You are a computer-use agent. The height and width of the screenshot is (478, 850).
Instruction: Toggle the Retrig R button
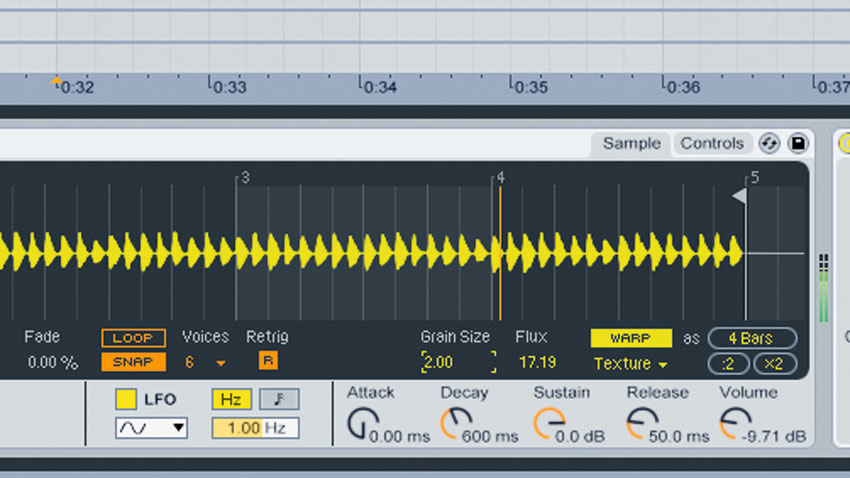[x=268, y=360]
